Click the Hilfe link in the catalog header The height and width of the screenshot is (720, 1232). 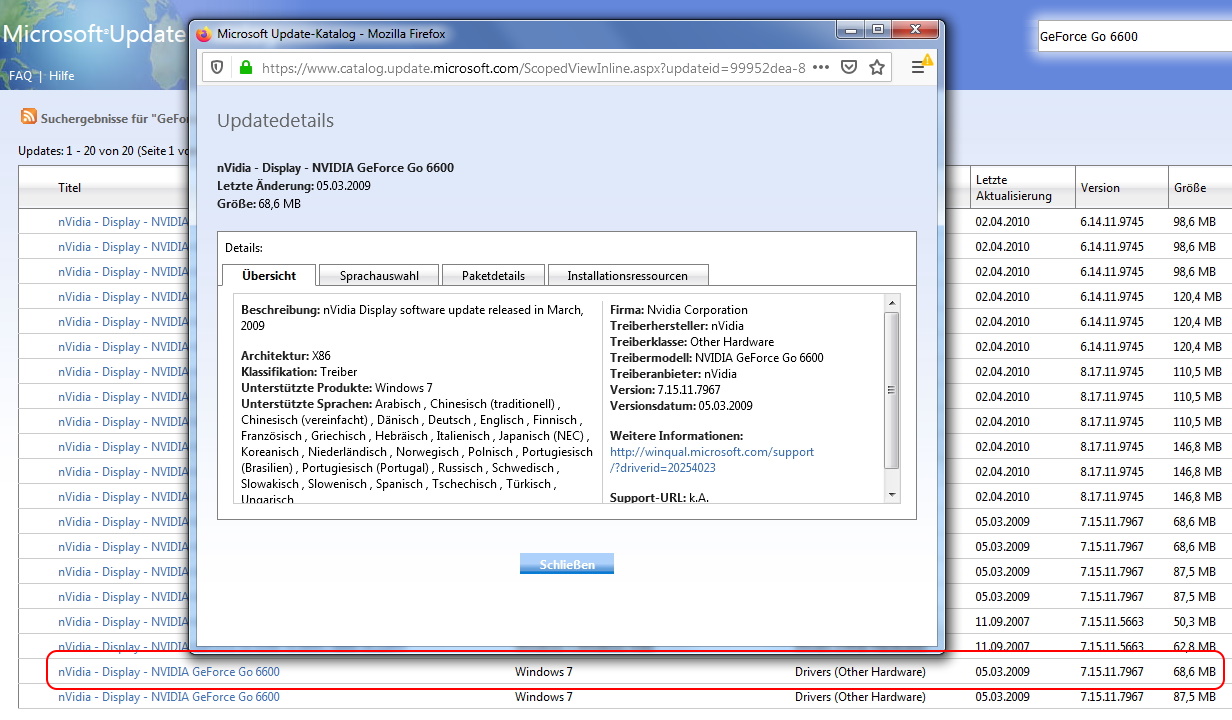pos(61,76)
